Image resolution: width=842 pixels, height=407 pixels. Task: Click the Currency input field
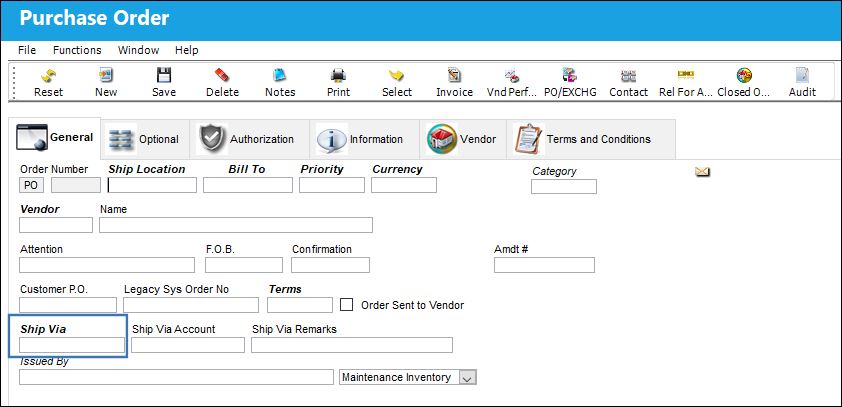404,185
